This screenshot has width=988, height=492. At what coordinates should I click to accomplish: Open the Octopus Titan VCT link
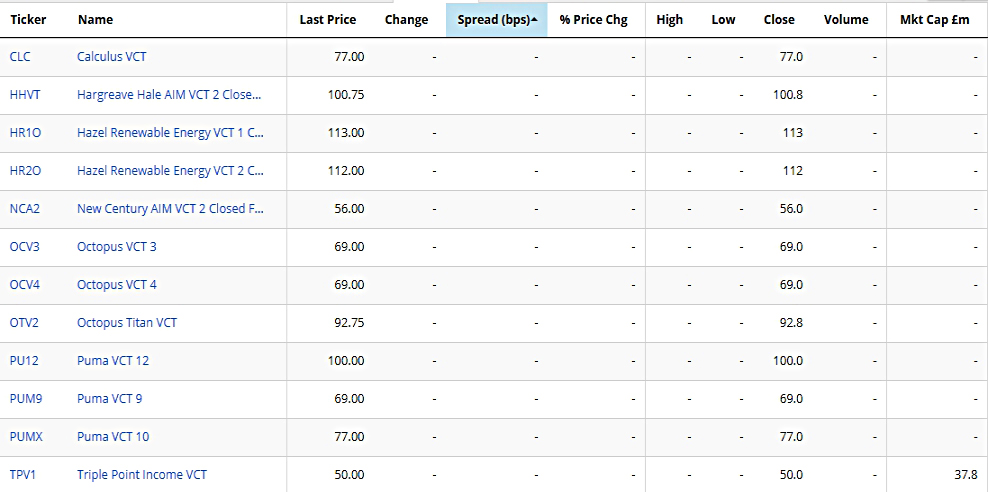(127, 323)
